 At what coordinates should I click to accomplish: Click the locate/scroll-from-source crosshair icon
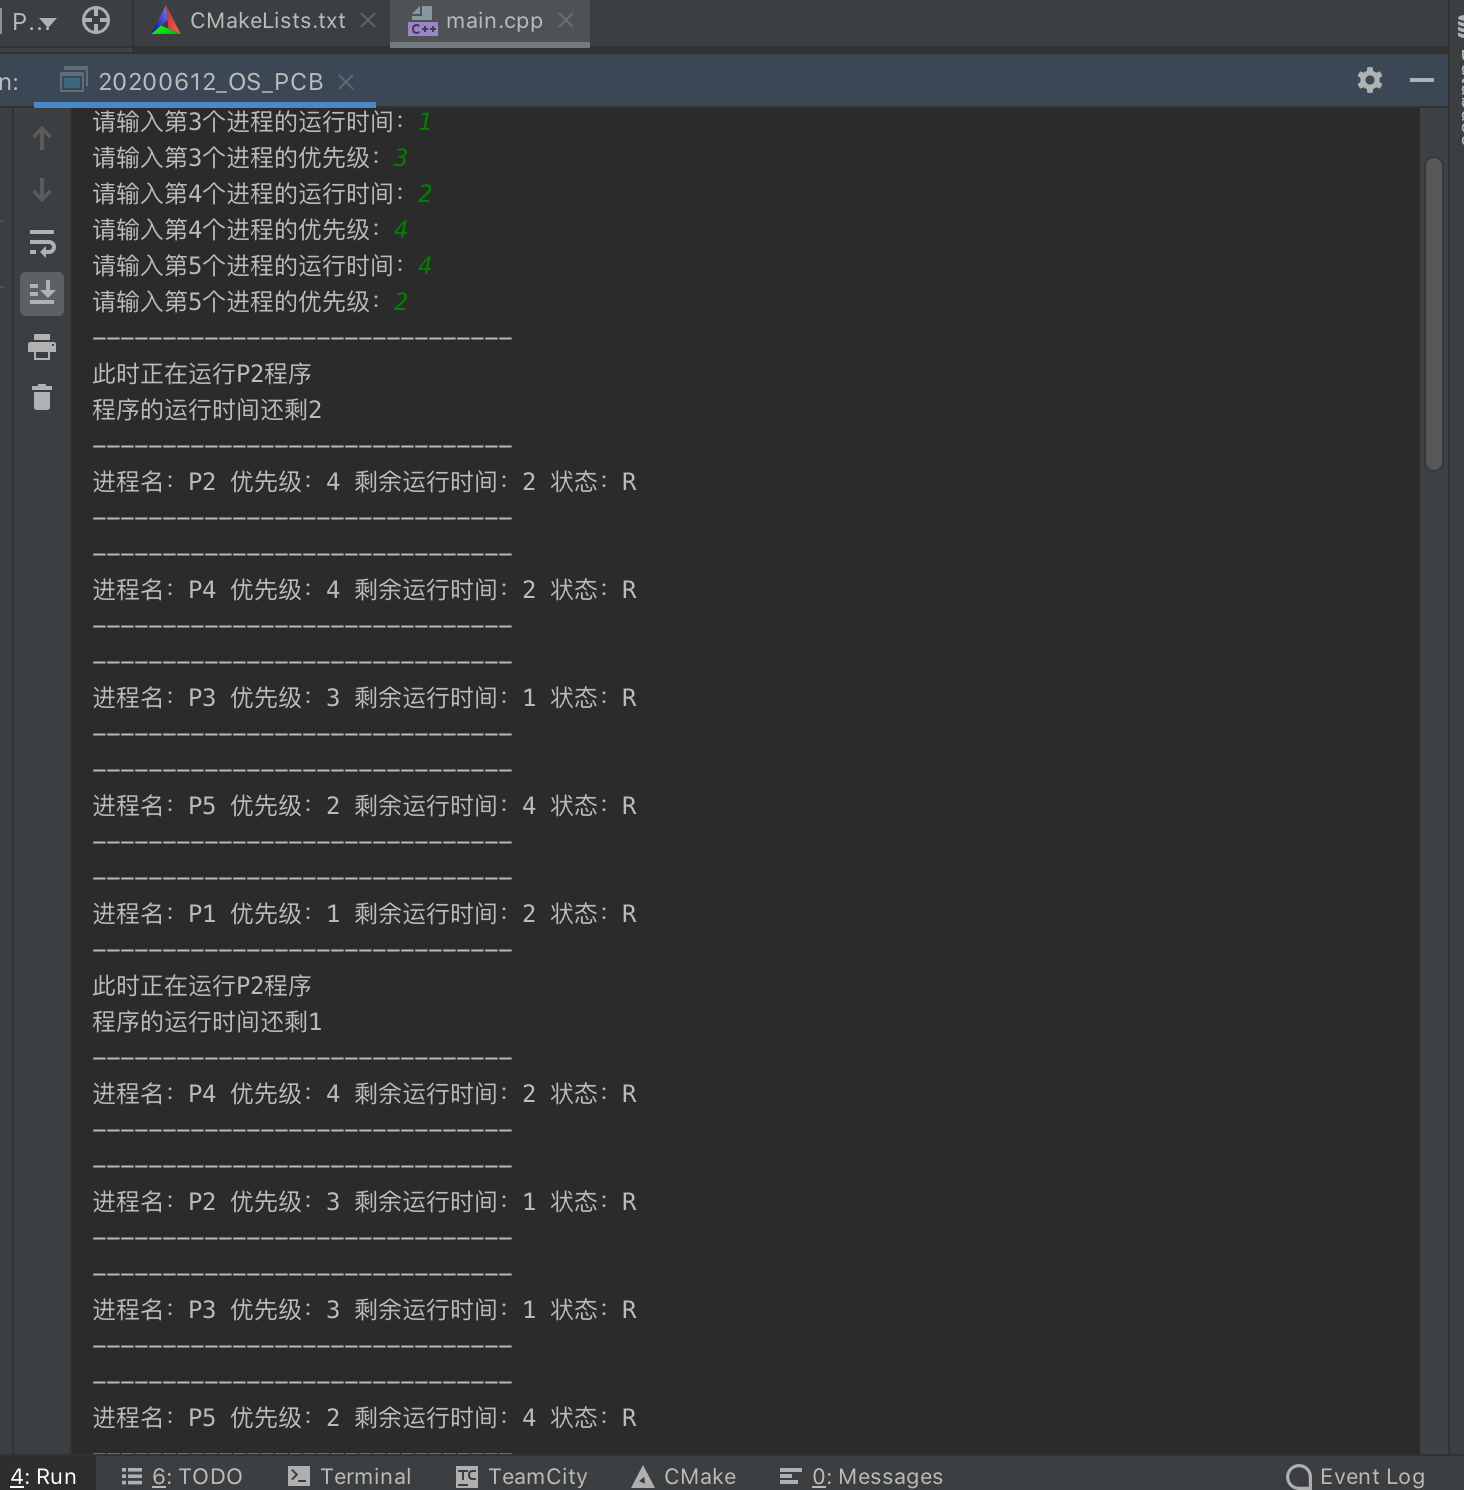pos(96,20)
